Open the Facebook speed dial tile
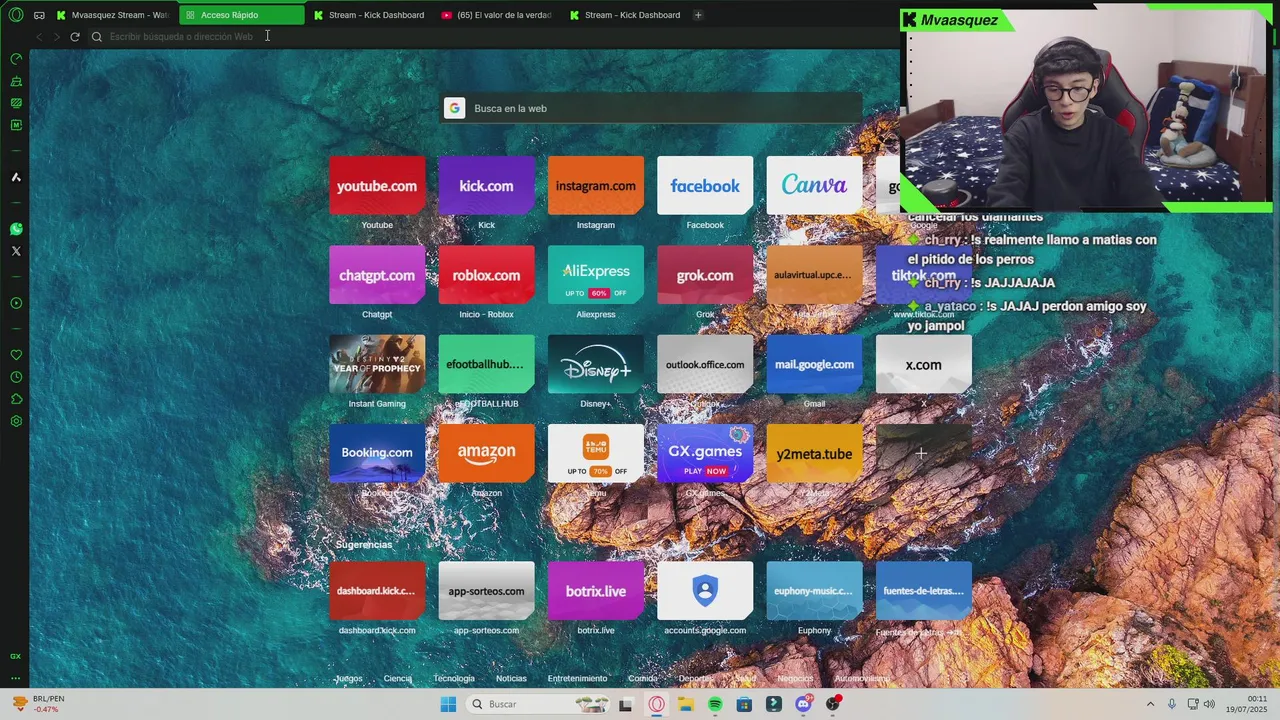1280x720 pixels. point(705,185)
